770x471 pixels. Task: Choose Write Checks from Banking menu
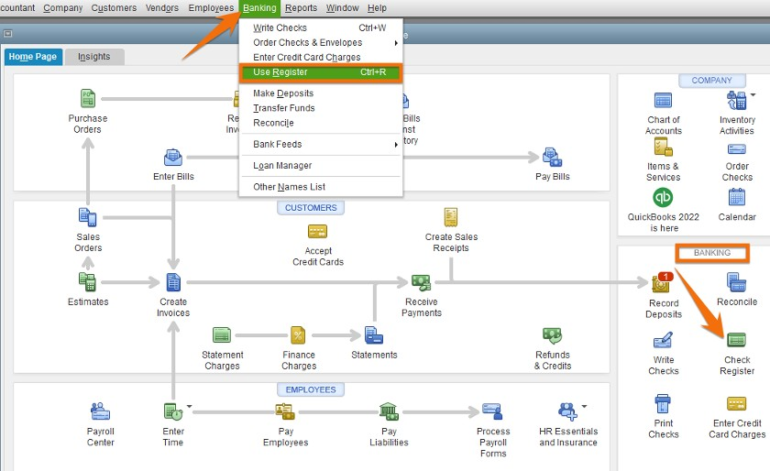pos(320,28)
